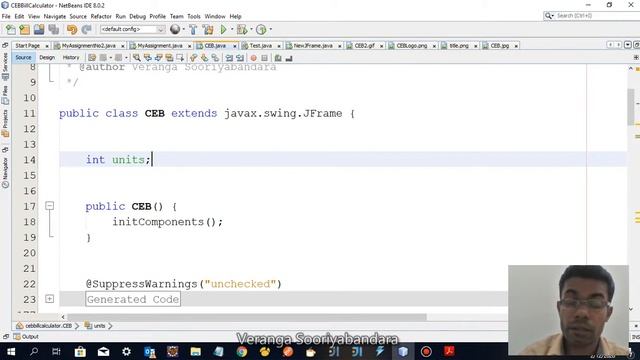Open the Tools menu
Screen dimensions: 640x360
(194, 16)
